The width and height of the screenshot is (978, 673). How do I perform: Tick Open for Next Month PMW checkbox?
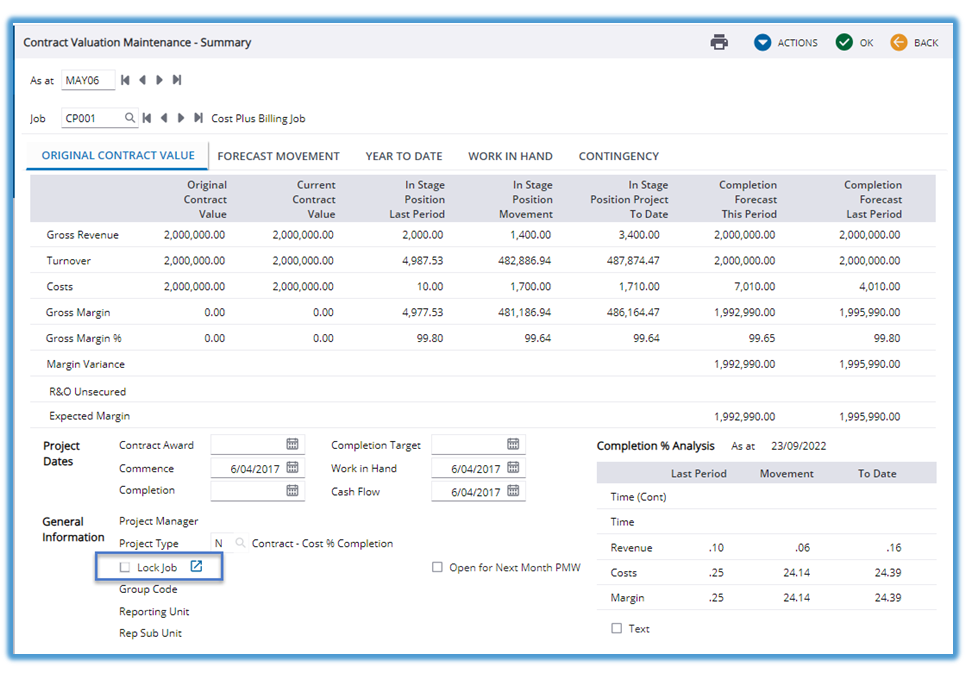[x=437, y=567]
